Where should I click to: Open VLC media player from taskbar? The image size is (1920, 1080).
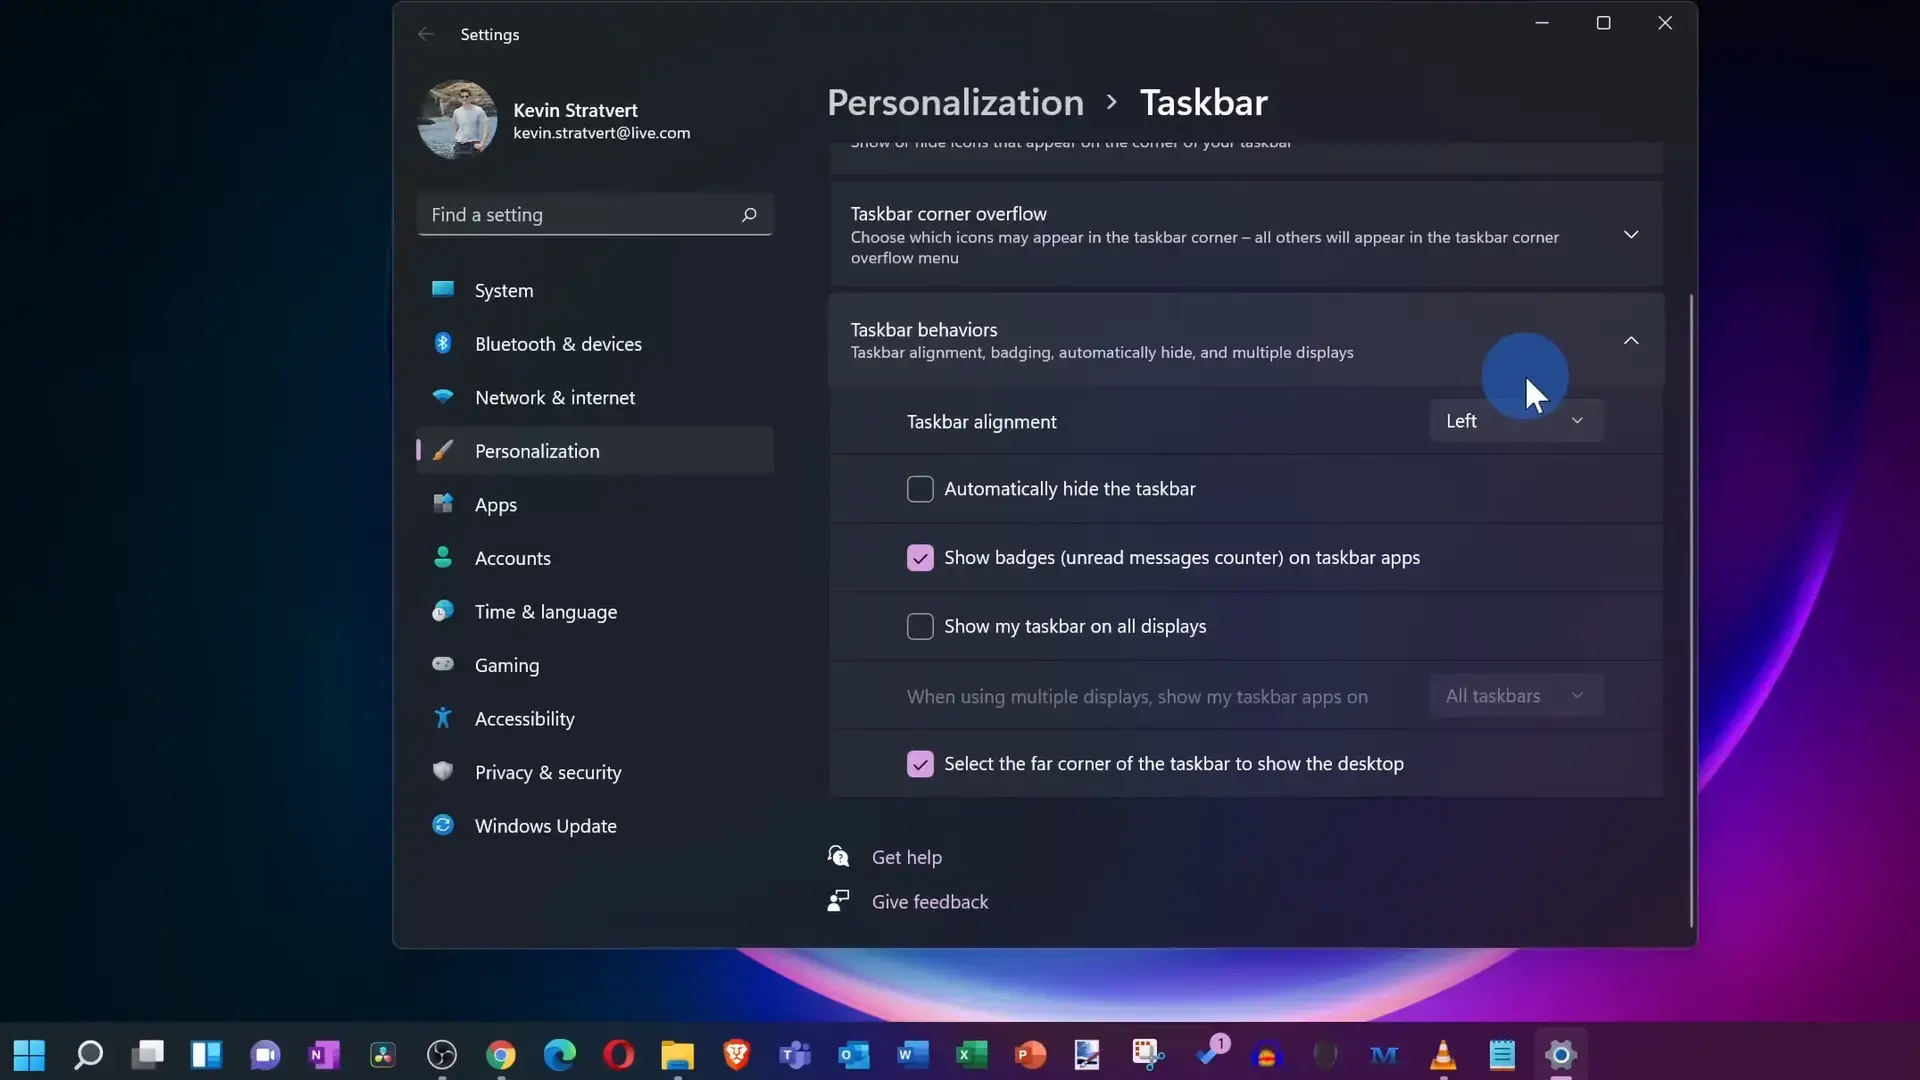(x=1443, y=1054)
